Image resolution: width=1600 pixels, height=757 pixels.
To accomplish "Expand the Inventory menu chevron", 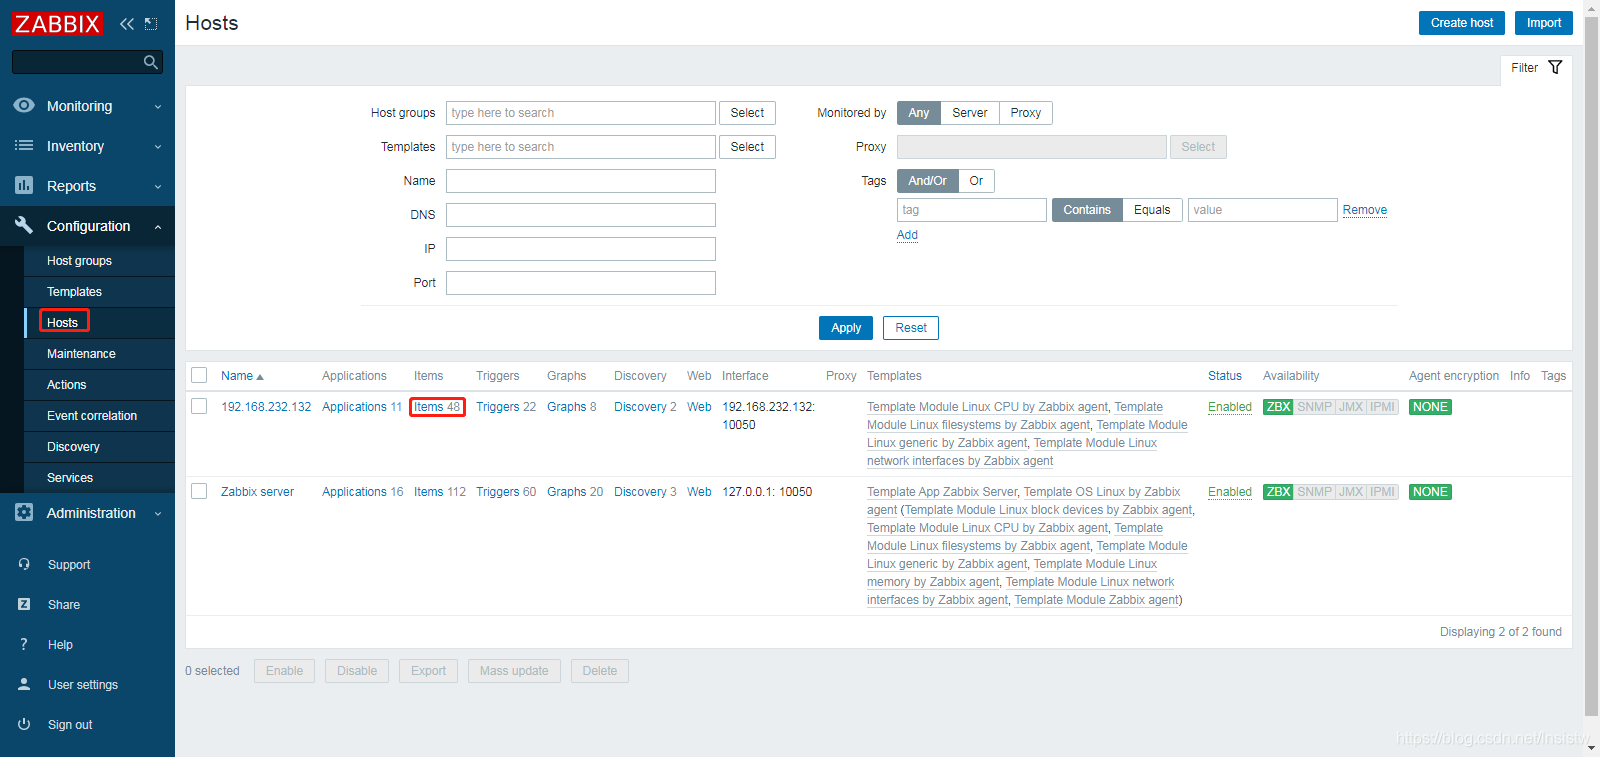I will point(158,147).
